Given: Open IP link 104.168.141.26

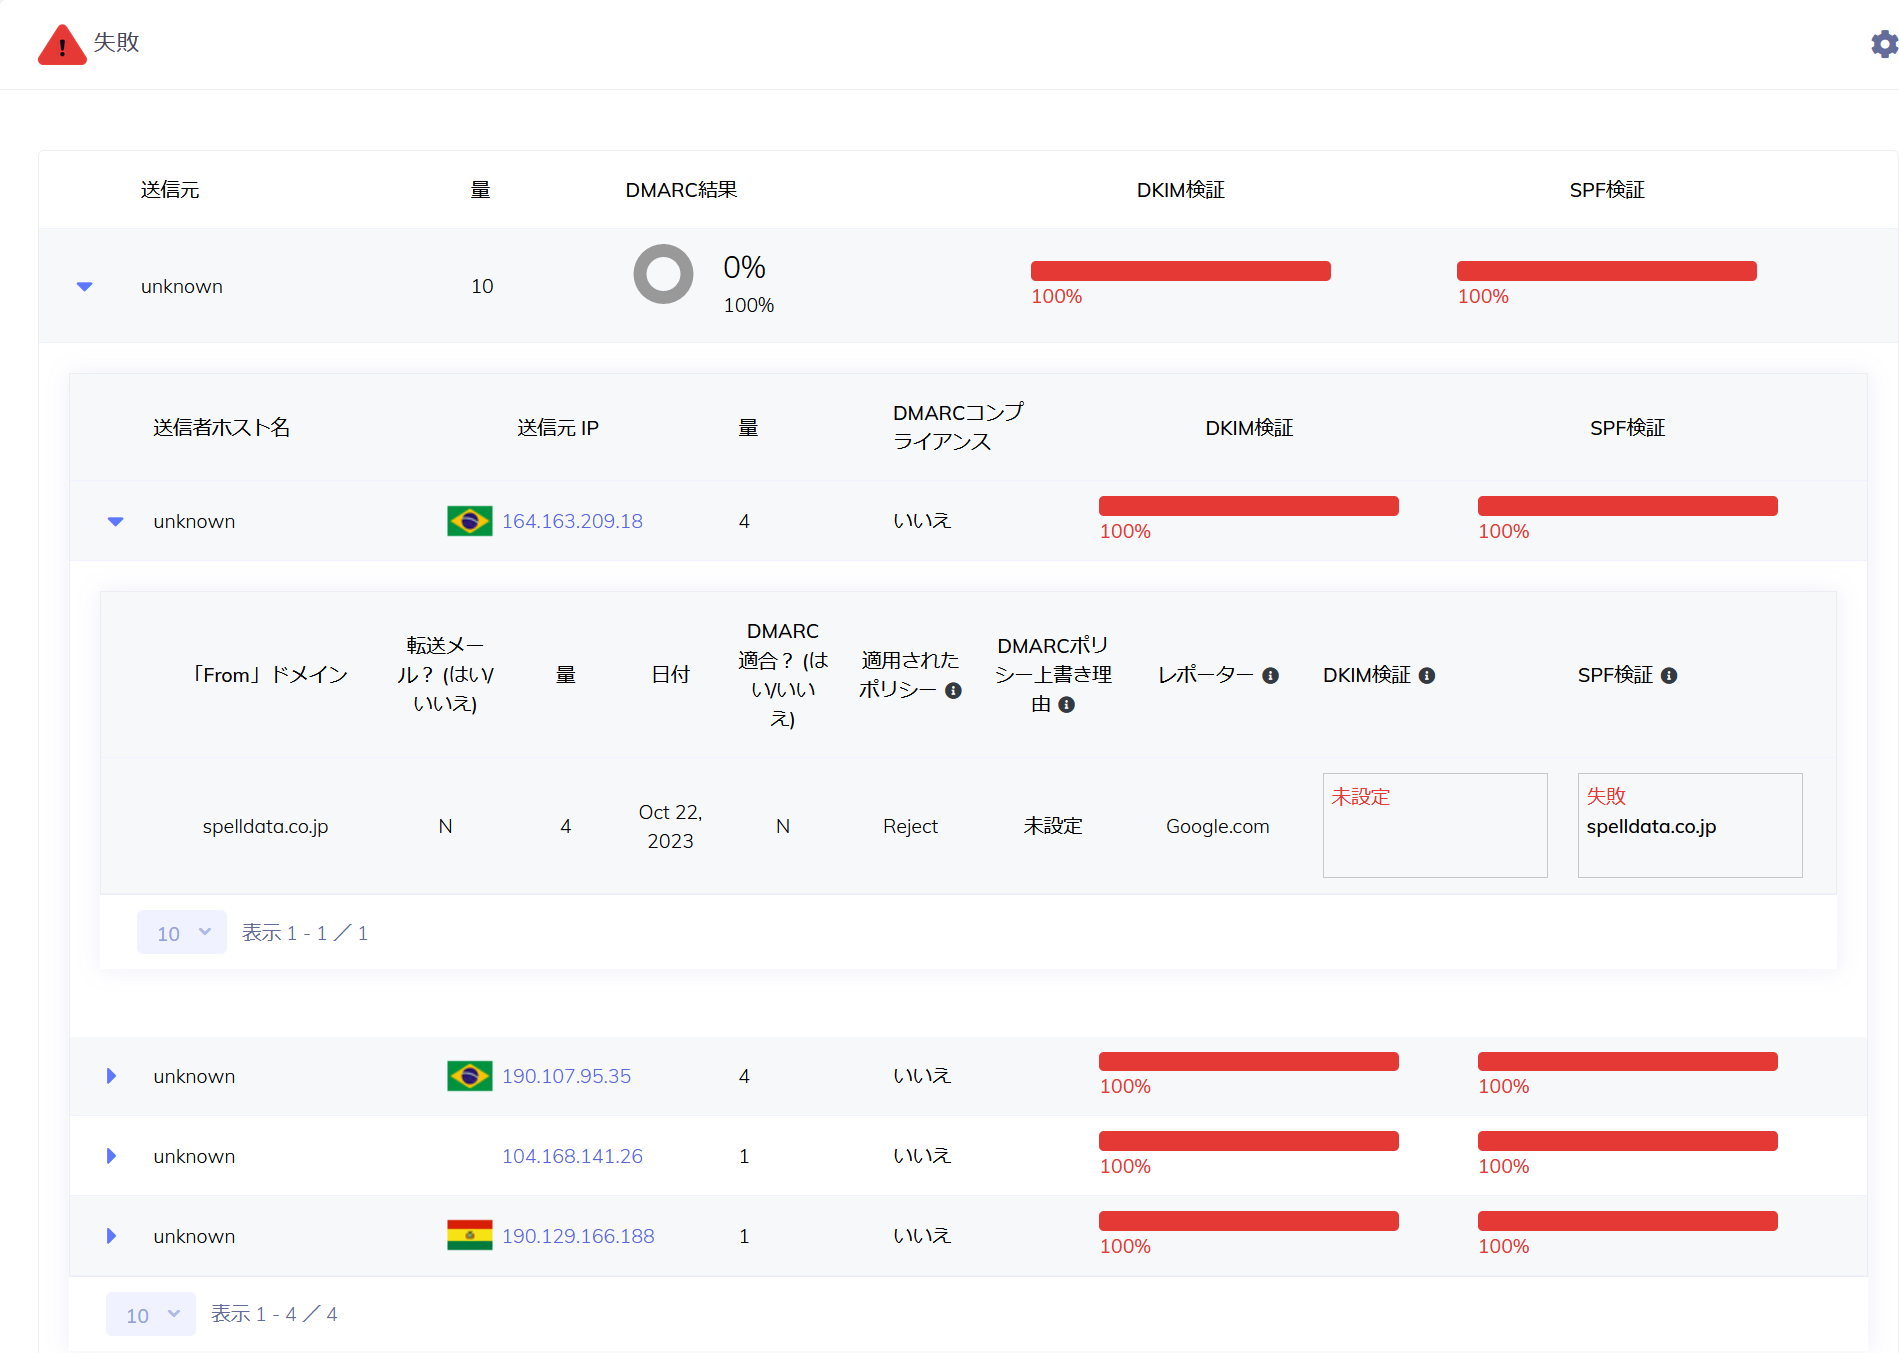Looking at the screenshot, I should pos(572,1156).
